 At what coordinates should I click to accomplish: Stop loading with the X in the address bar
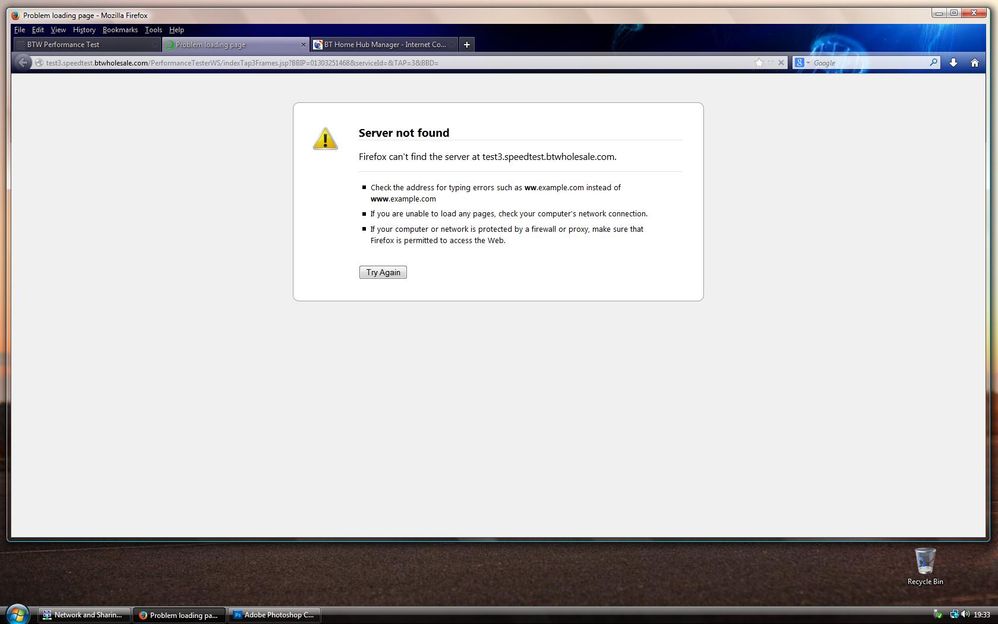coord(781,62)
